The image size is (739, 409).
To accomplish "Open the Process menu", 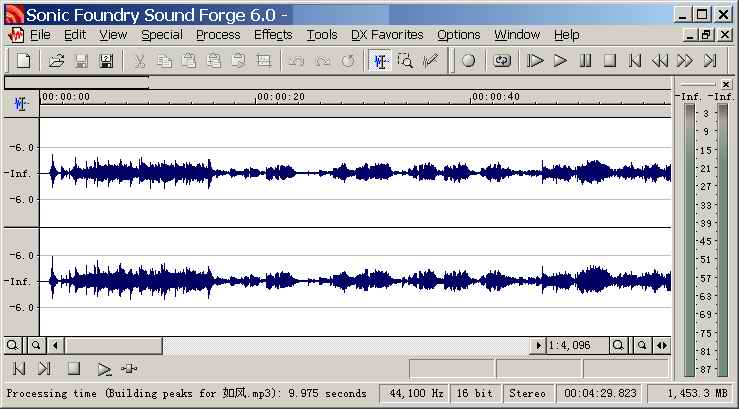I will click(218, 35).
